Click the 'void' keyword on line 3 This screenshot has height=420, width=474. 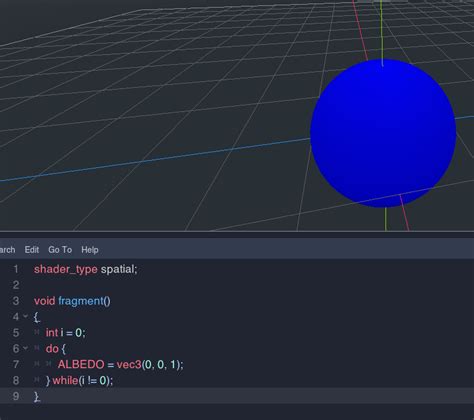(x=44, y=301)
